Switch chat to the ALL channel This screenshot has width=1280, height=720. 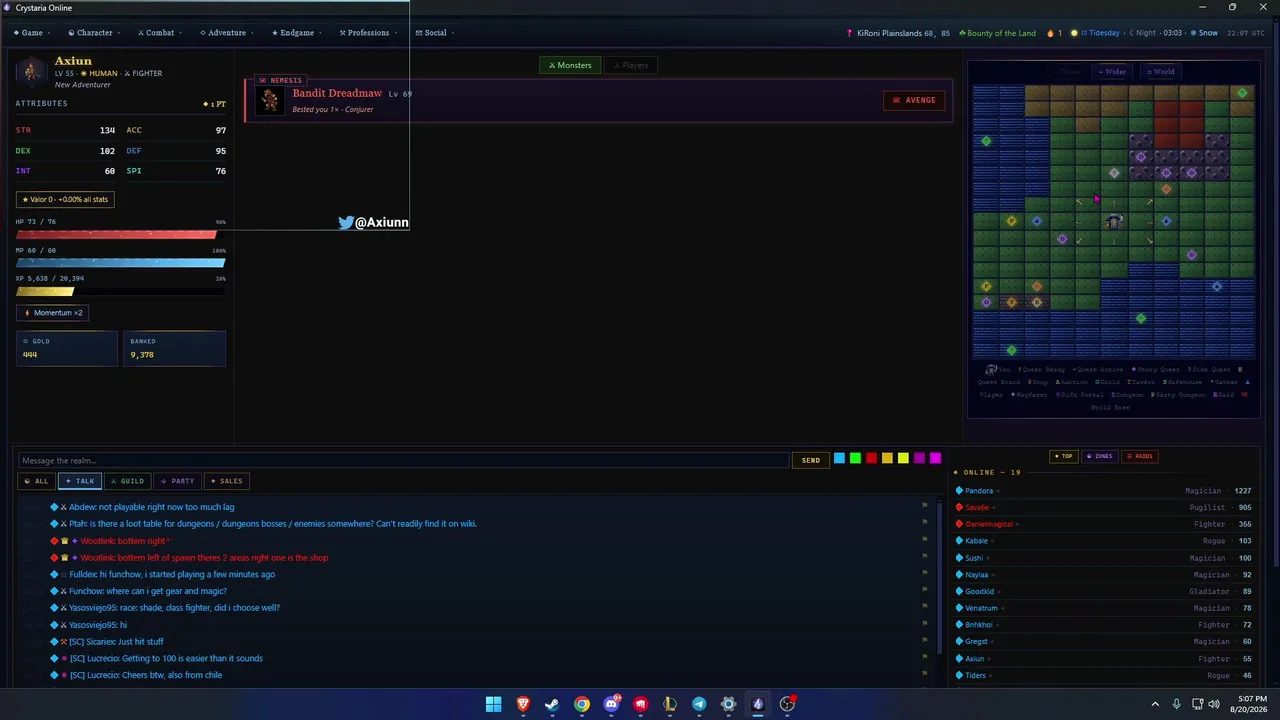click(x=36, y=481)
